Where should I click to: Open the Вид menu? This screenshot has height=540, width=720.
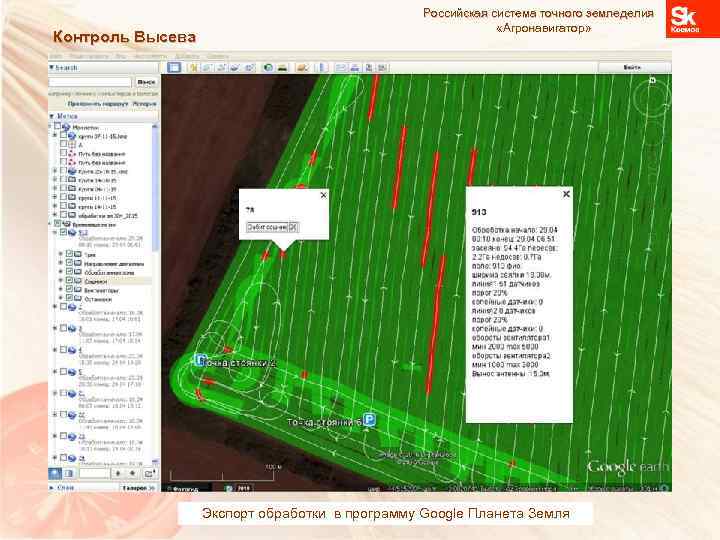coord(121,56)
